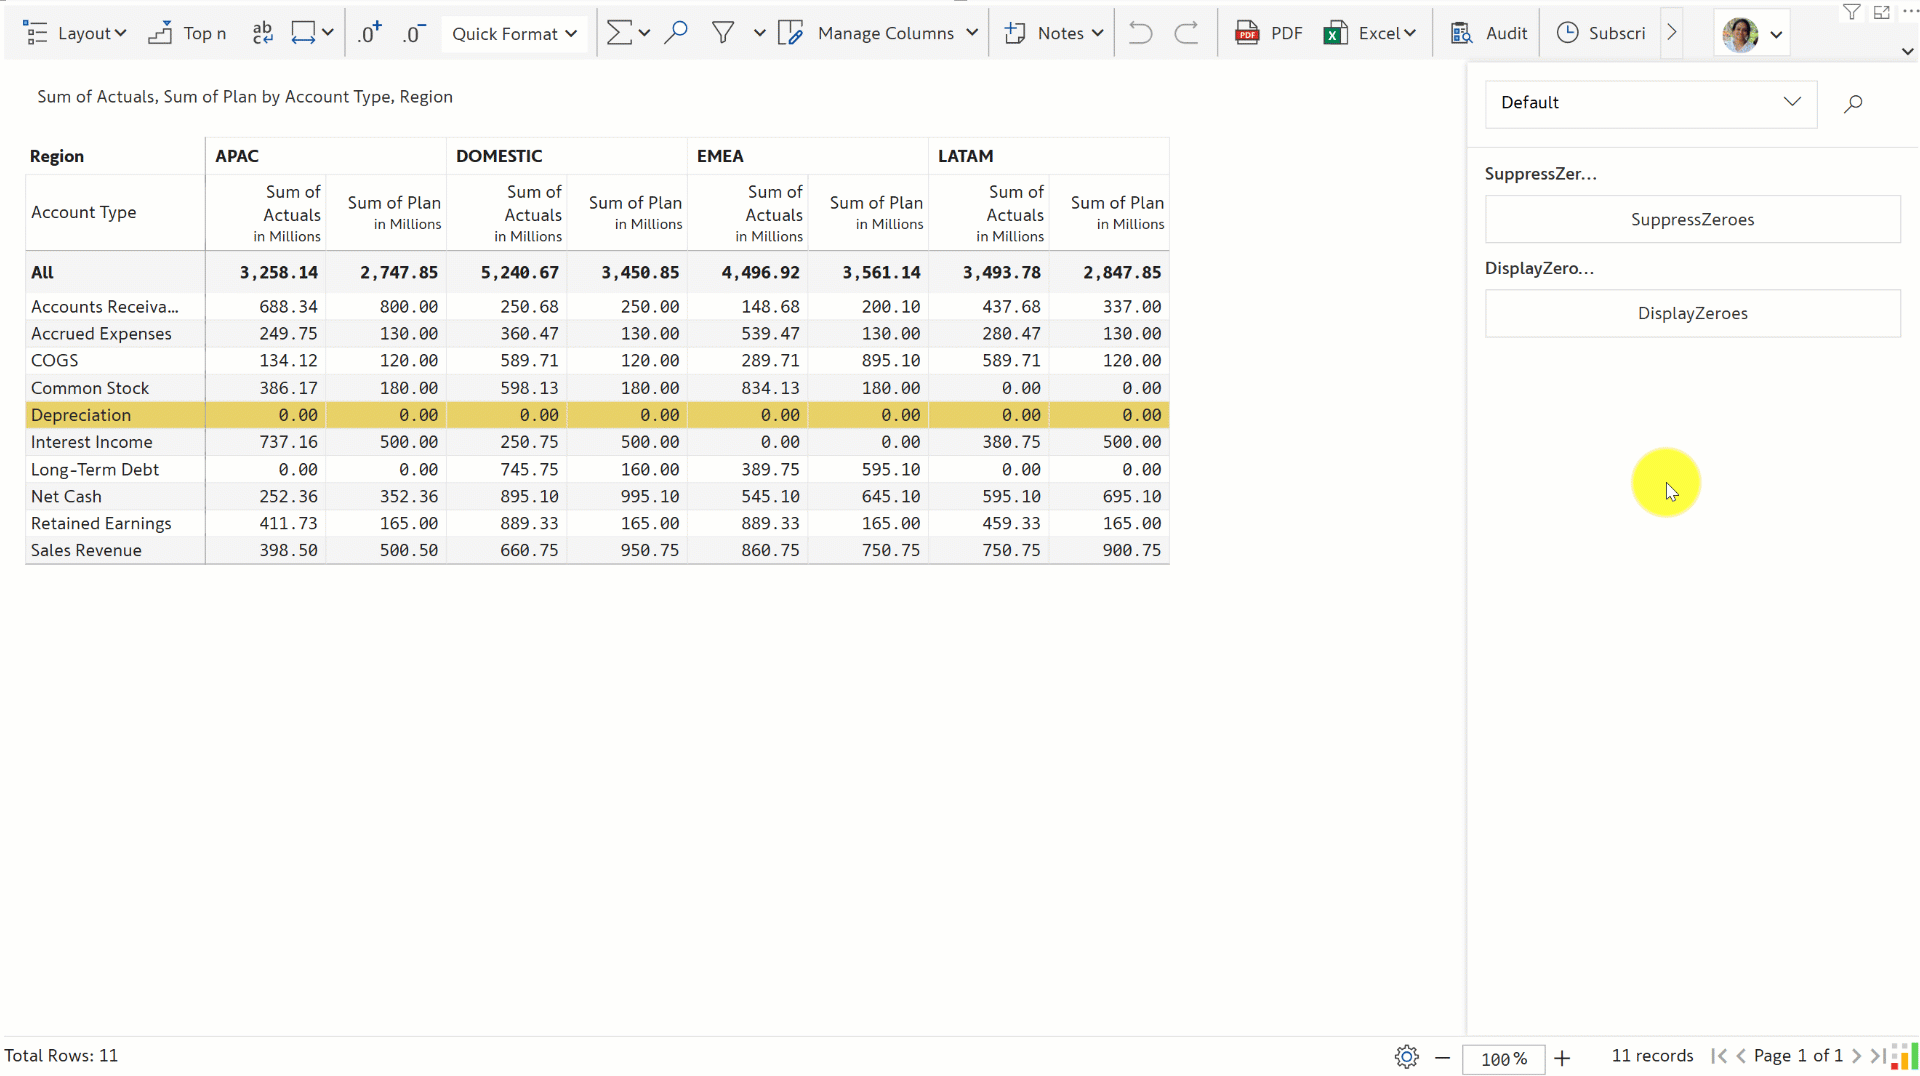Open the Audit tool

(1488, 33)
